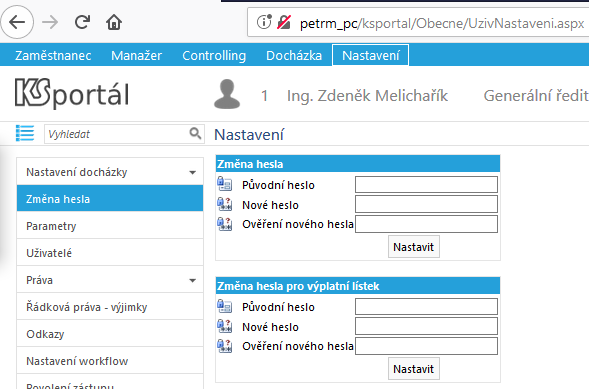This screenshot has width=589, height=389.
Task: Open Řádková práva - výjimky sidebar item
Action: (110, 307)
